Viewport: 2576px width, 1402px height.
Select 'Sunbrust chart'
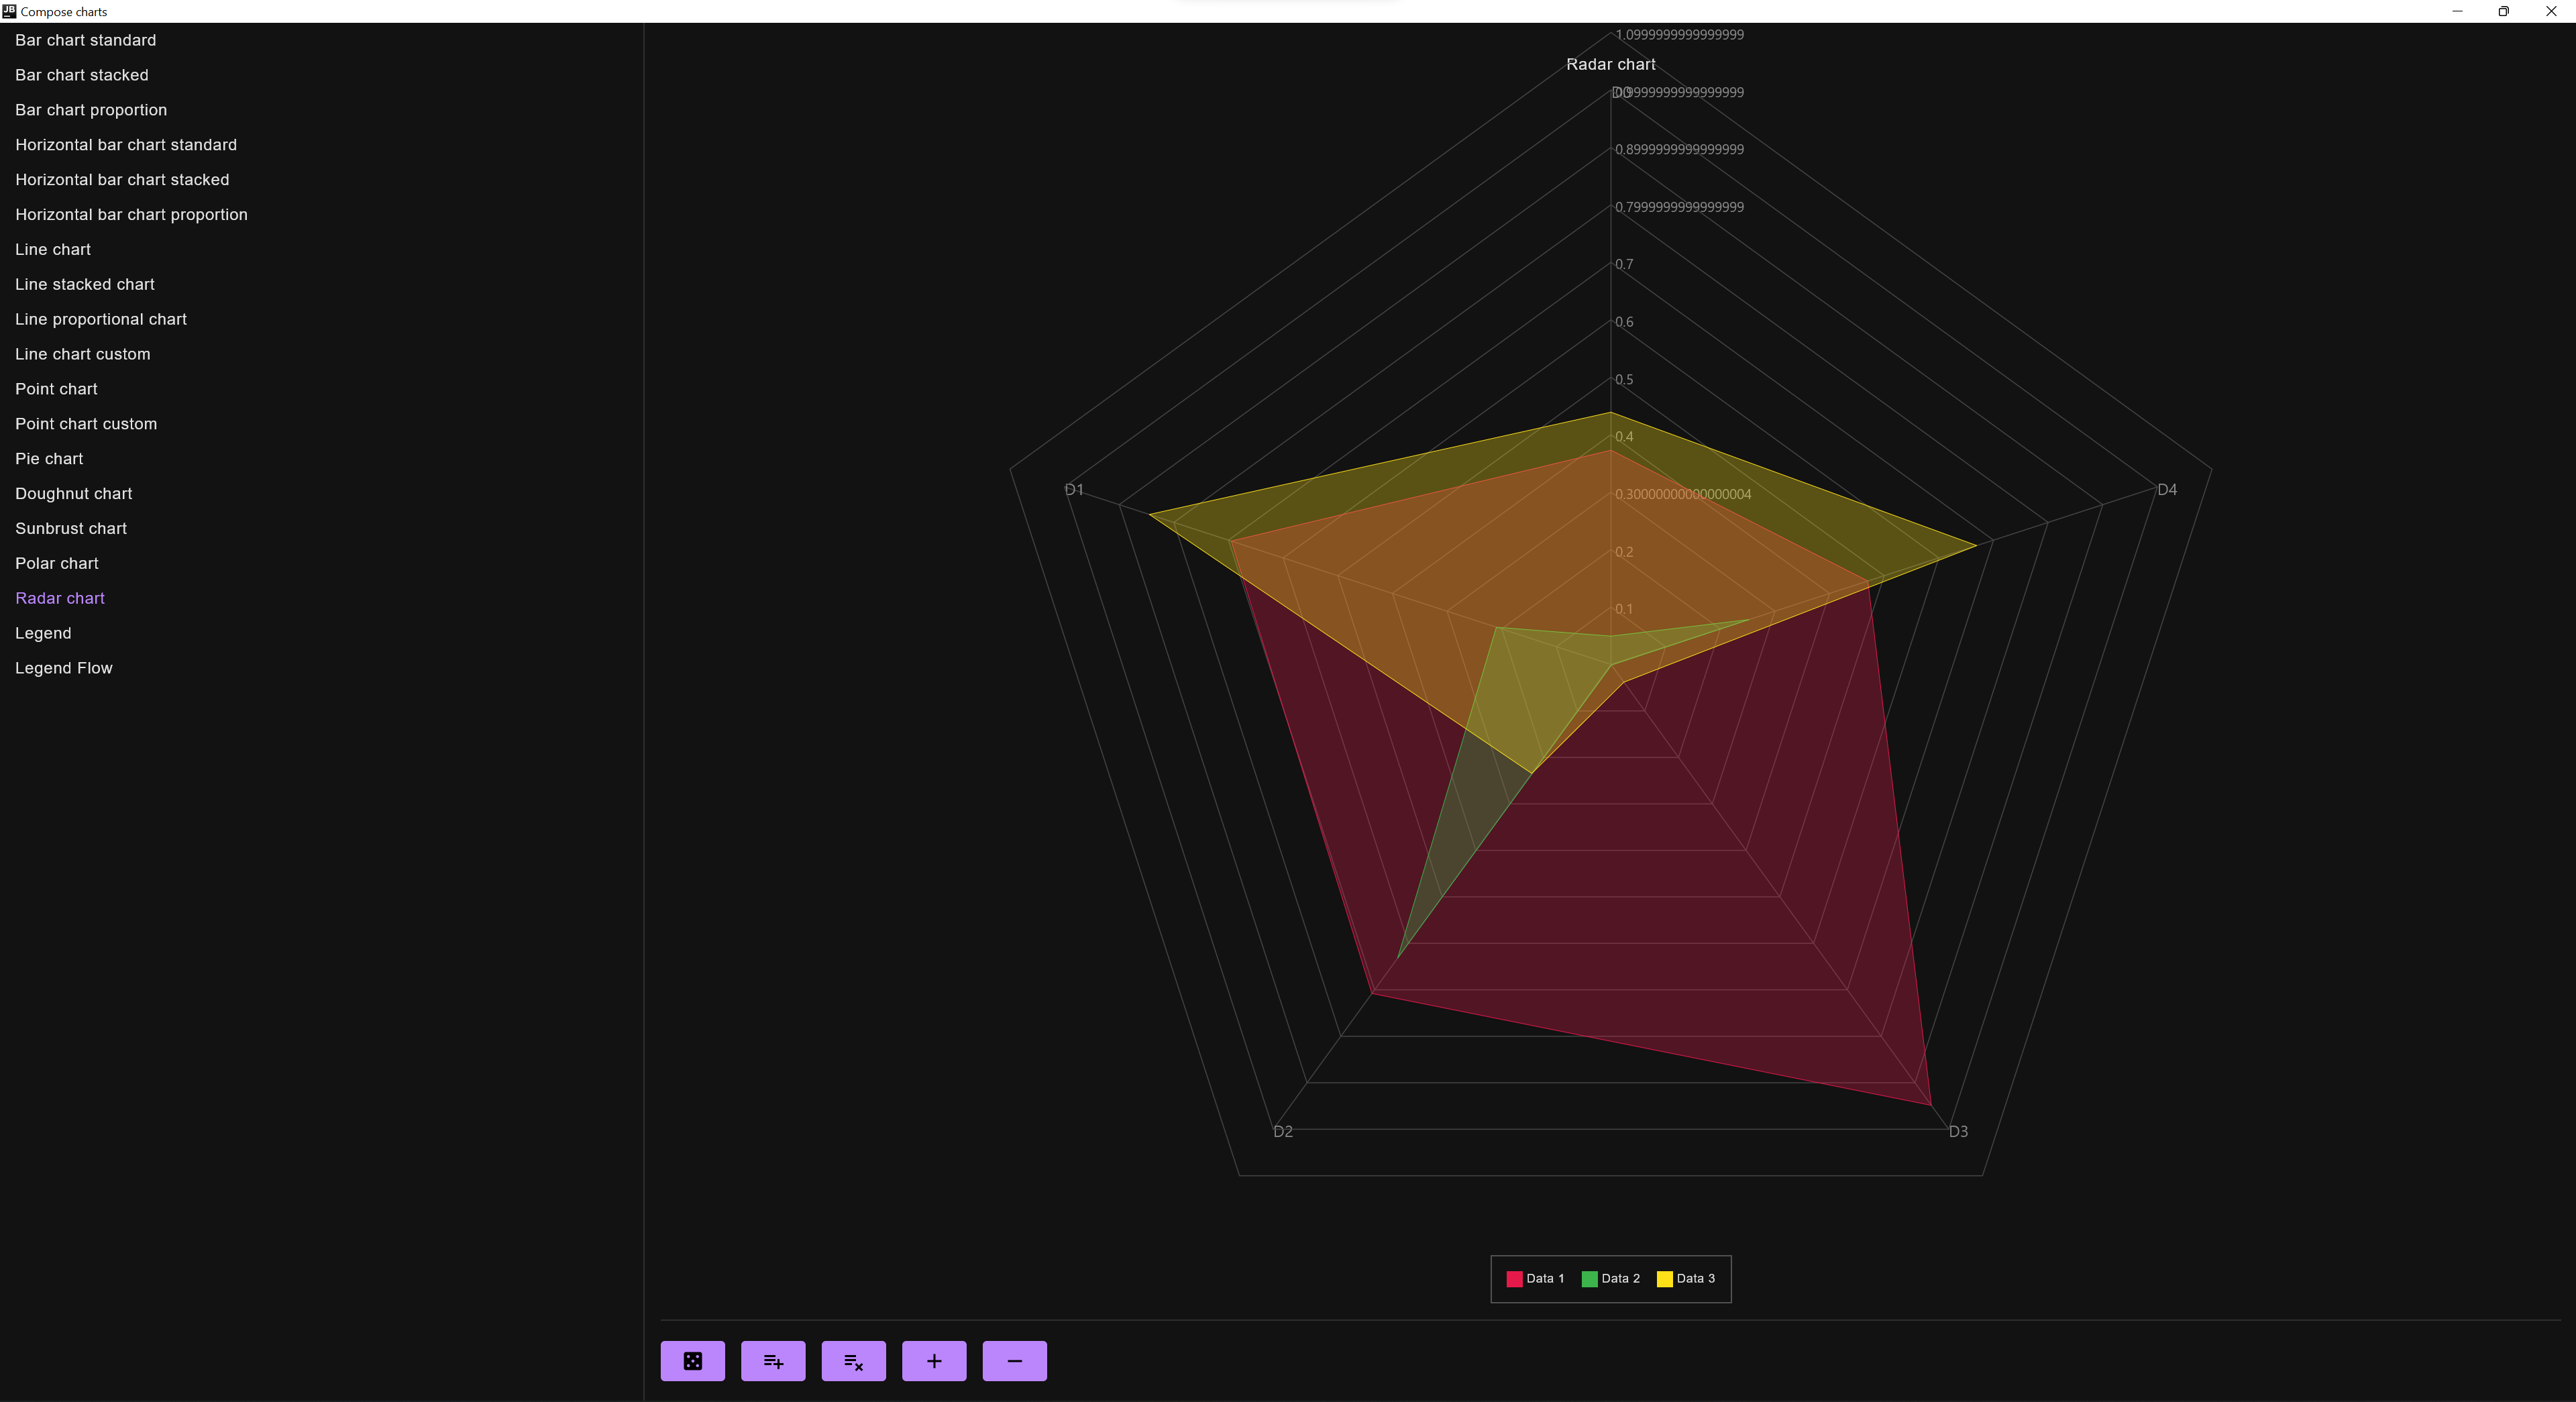pos(70,528)
